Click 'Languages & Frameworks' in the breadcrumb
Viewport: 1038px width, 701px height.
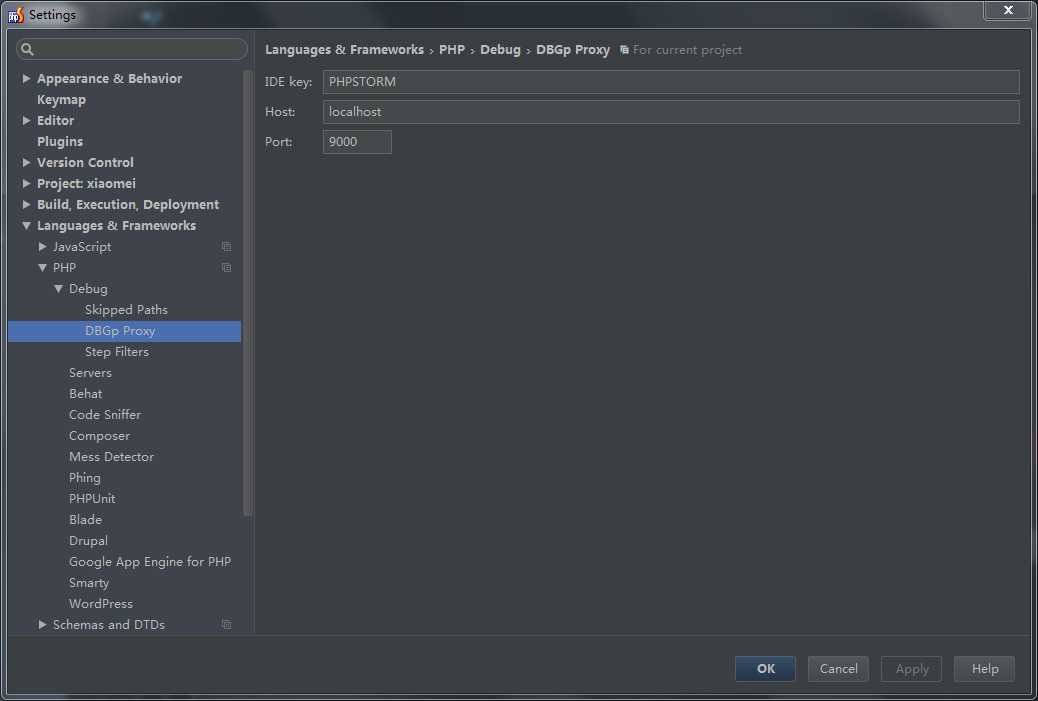point(344,50)
